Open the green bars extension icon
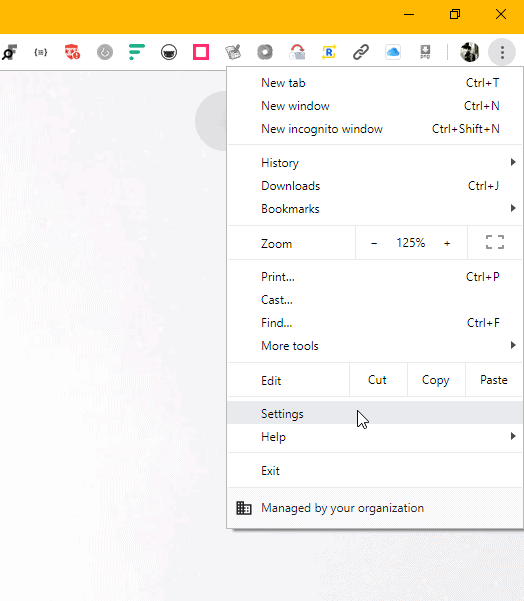Screen dimensions: 524x601 136,52
